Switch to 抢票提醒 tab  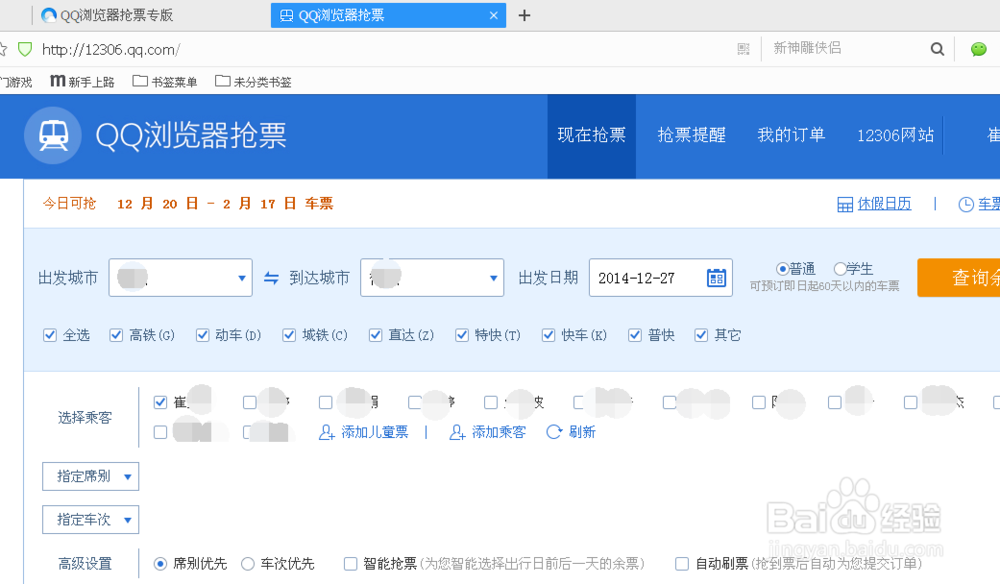click(x=691, y=135)
